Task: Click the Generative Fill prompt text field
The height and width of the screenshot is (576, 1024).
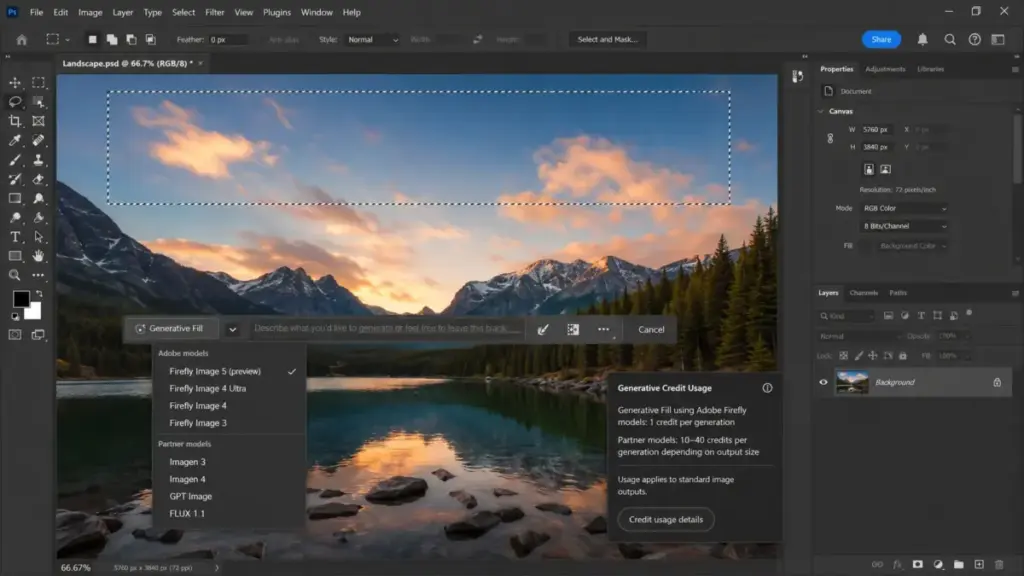Action: point(387,328)
